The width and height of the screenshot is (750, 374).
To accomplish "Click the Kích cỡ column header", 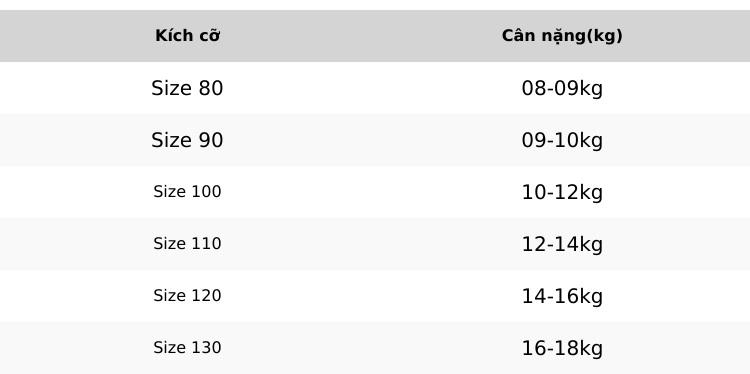I will pyautogui.click(x=188, y=36).
